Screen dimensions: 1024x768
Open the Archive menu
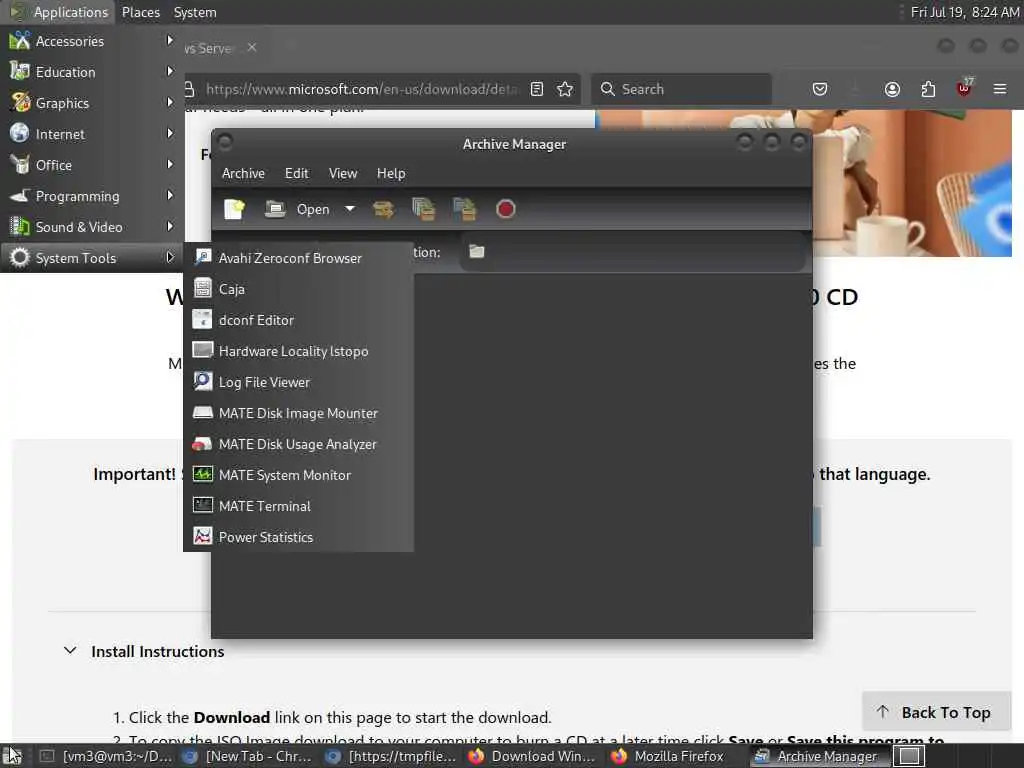(x=243, y=173)
